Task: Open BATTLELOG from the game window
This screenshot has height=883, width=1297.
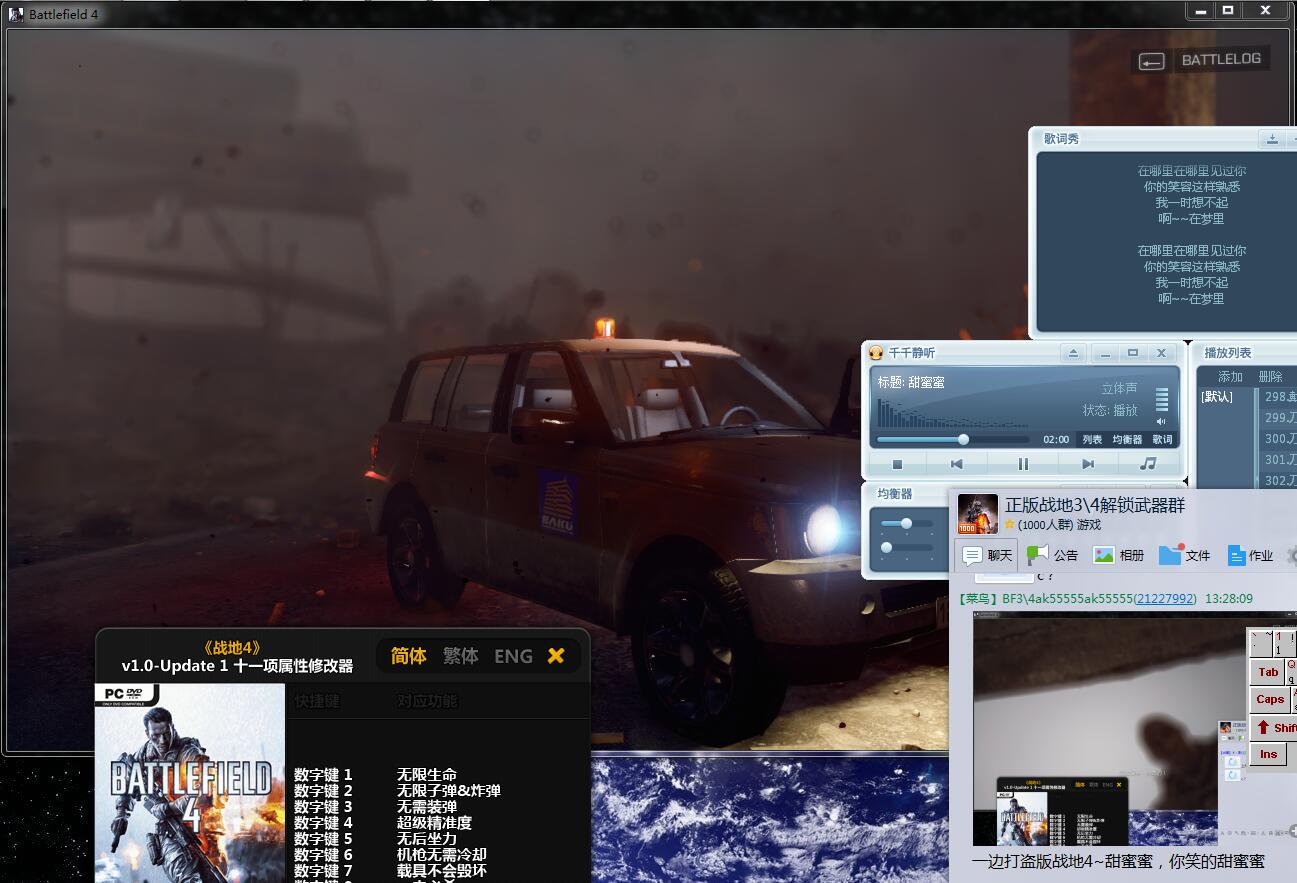Action: tap(1221, 59)
